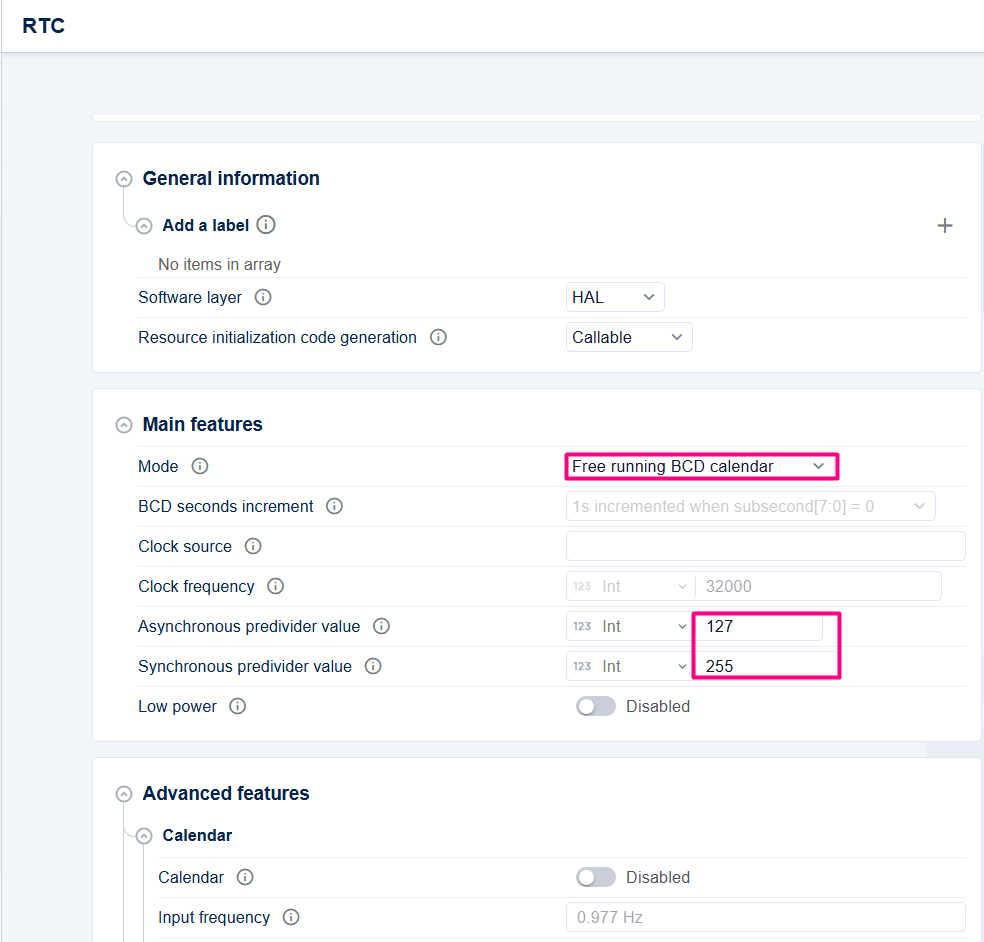The width and height of the screenshot is (984, 942).
Task: Click info icon beside Clock source
Action: coord(253,546)
